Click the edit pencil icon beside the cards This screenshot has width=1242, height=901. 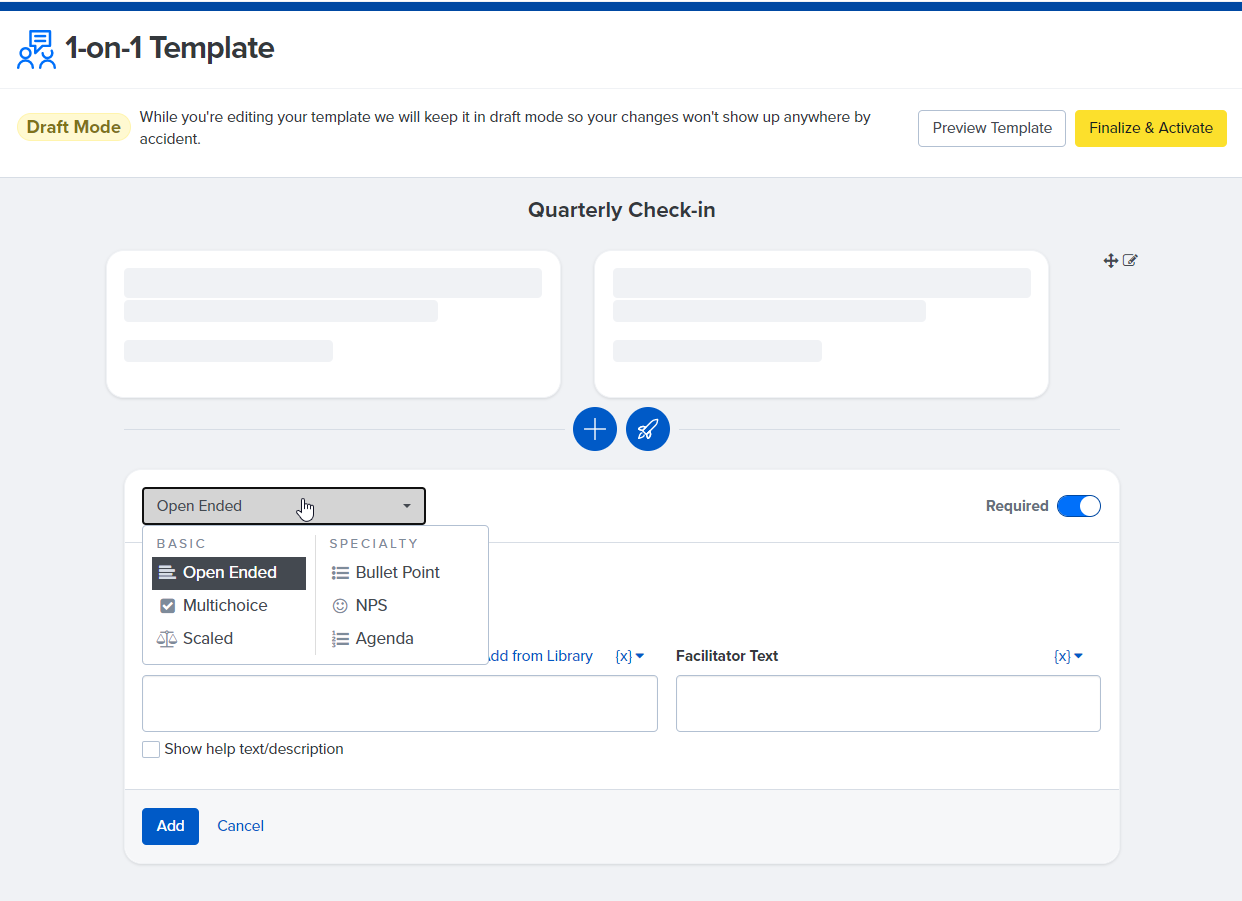tap(1130, 261)
